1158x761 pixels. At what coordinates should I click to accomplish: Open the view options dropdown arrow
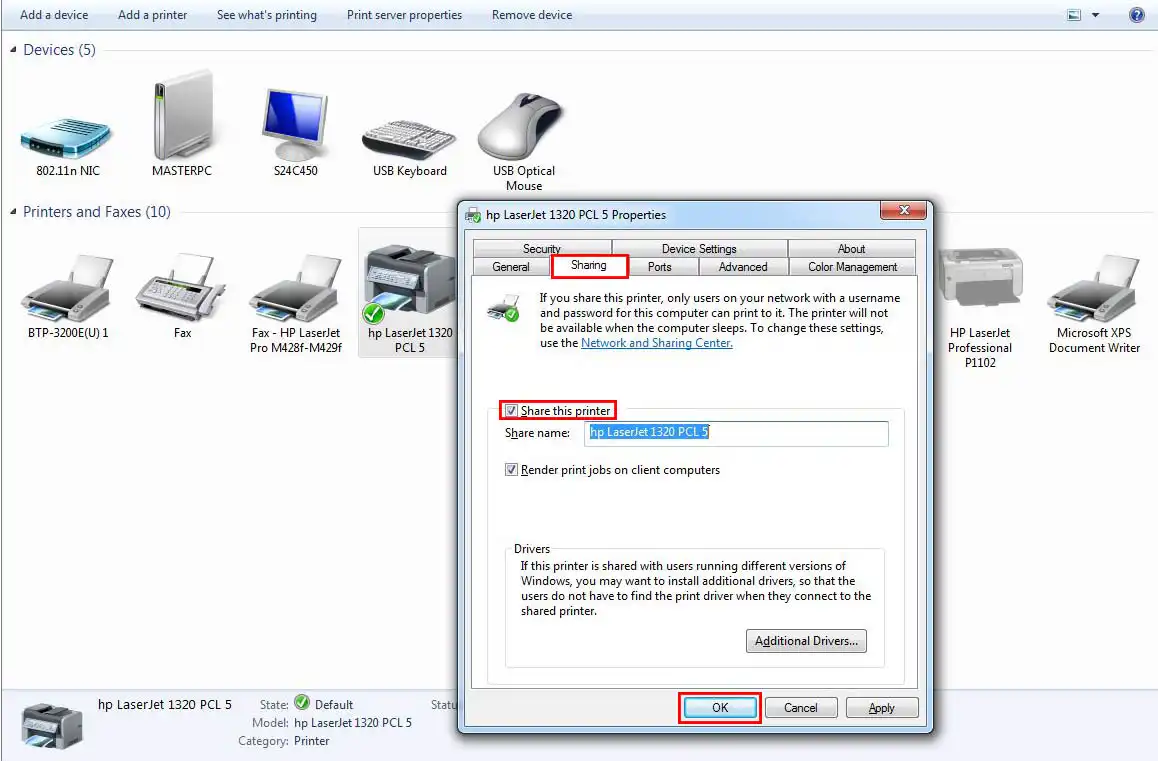(1096, 15)
